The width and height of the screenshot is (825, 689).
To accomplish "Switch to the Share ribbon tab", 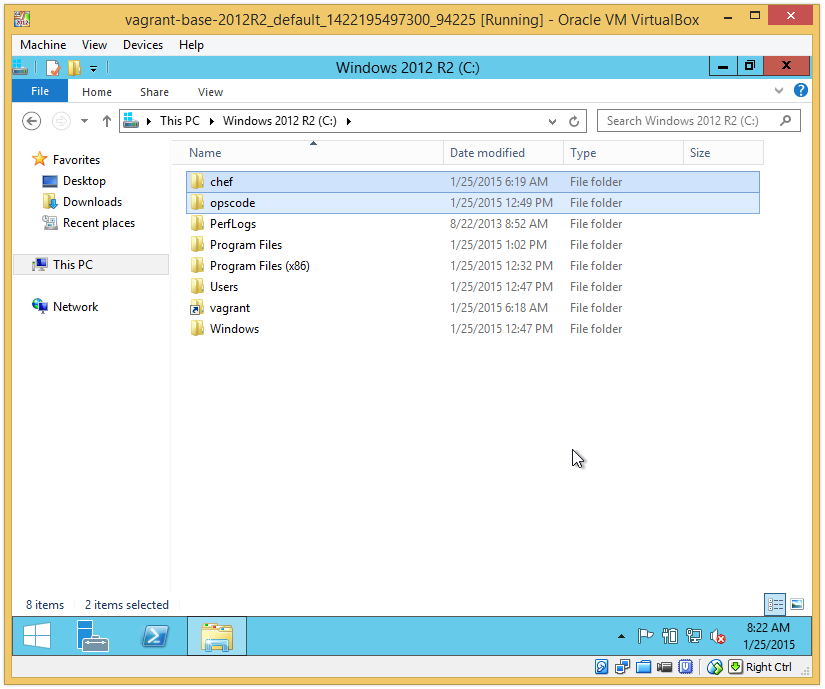I will point(154,92).
